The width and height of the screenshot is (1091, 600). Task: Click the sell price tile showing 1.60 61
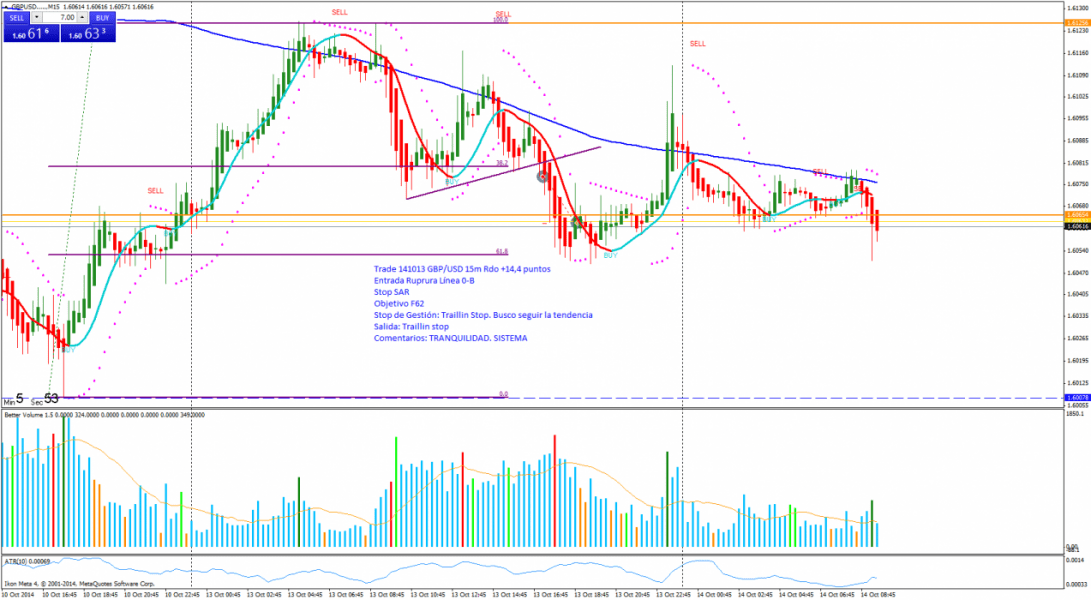[x=29, y=34]
